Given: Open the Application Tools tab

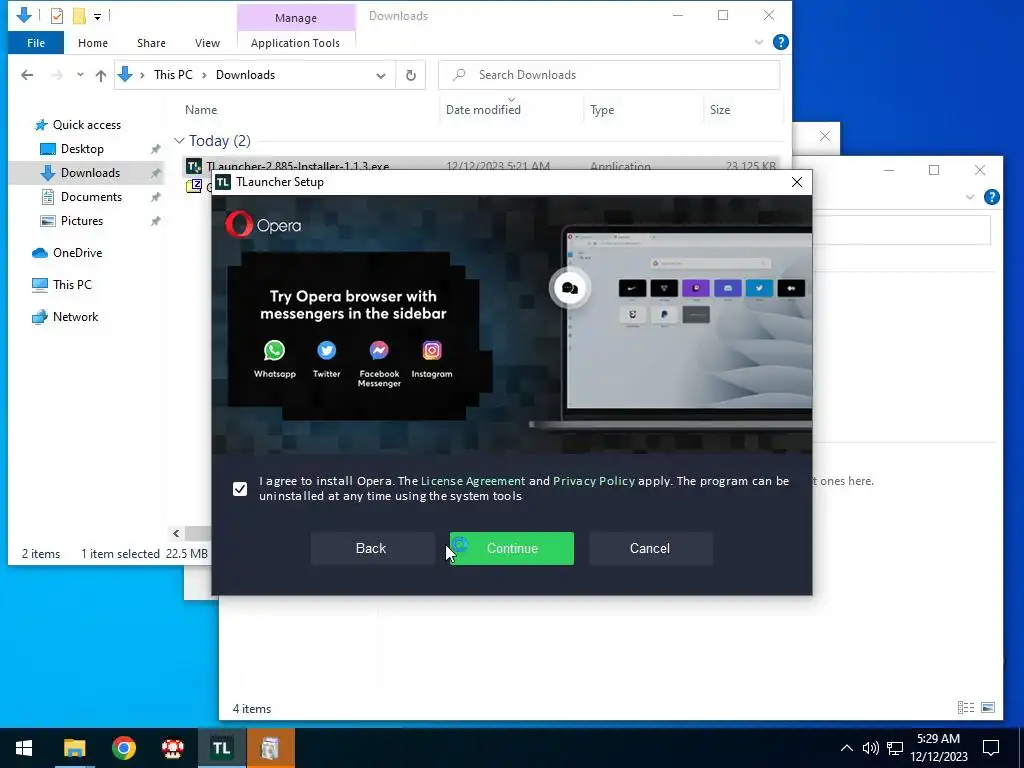Looking at the screenshot, I should (x=295, y=43).
